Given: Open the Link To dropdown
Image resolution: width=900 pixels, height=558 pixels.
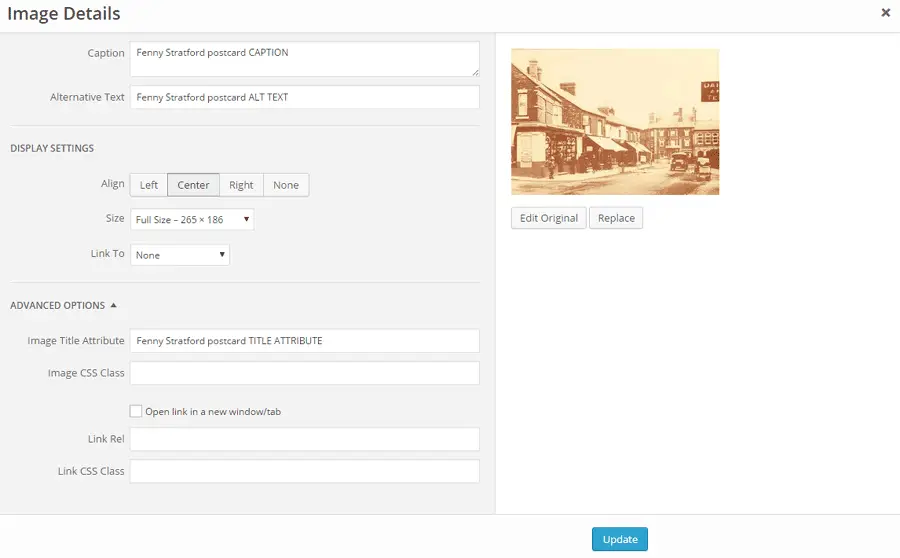Looking at the screenshot, I should [x=180, y=255].
